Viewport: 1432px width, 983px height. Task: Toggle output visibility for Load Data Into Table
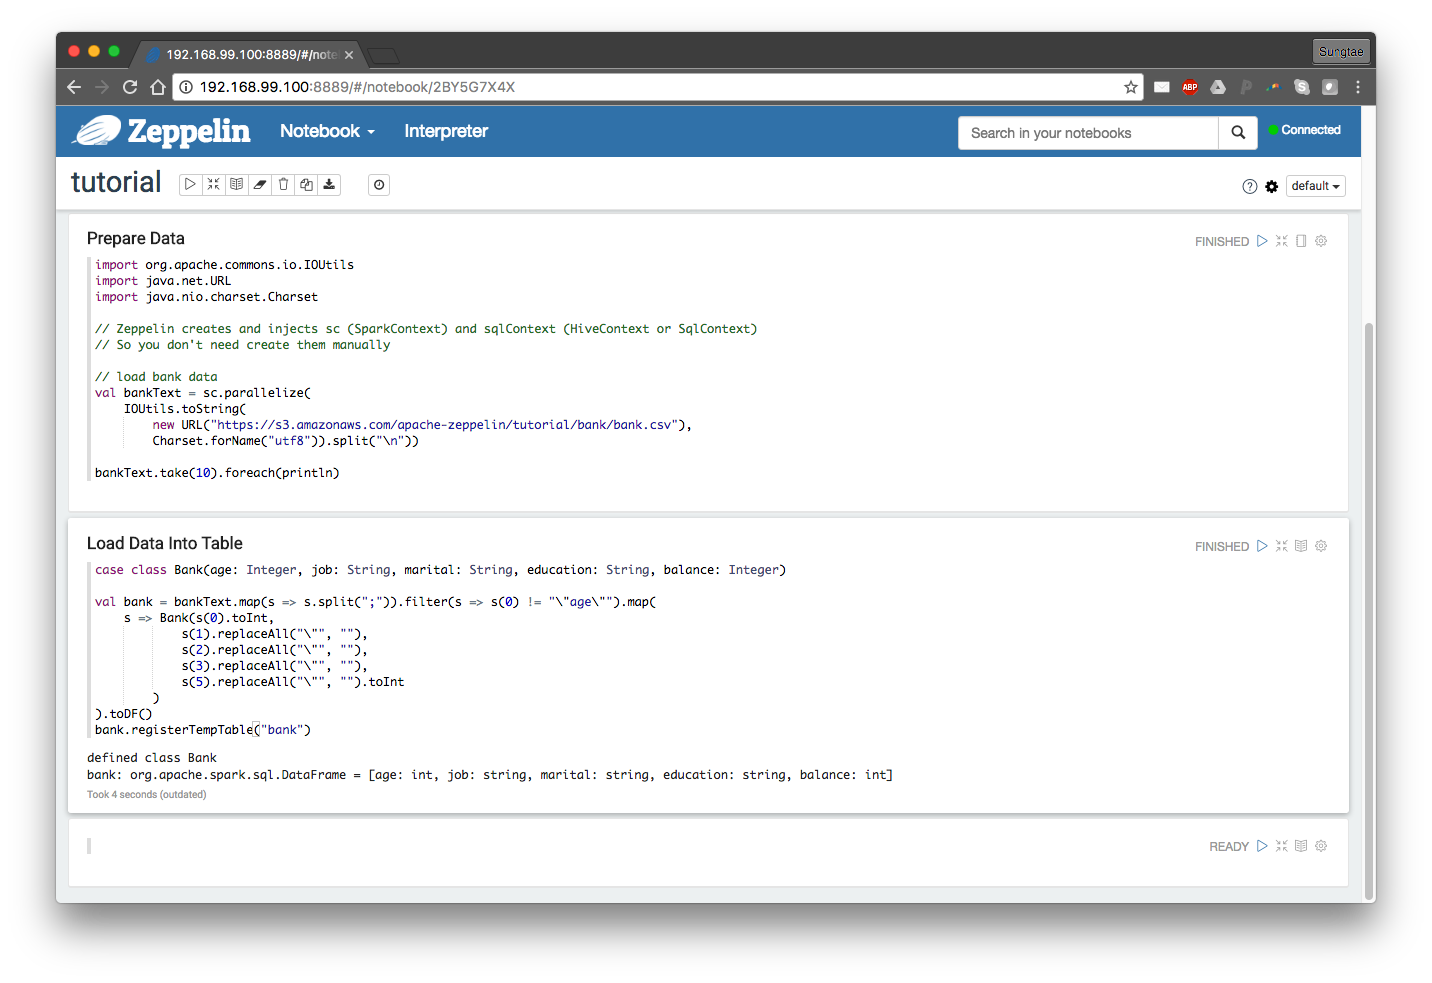tap(1301, 546)
